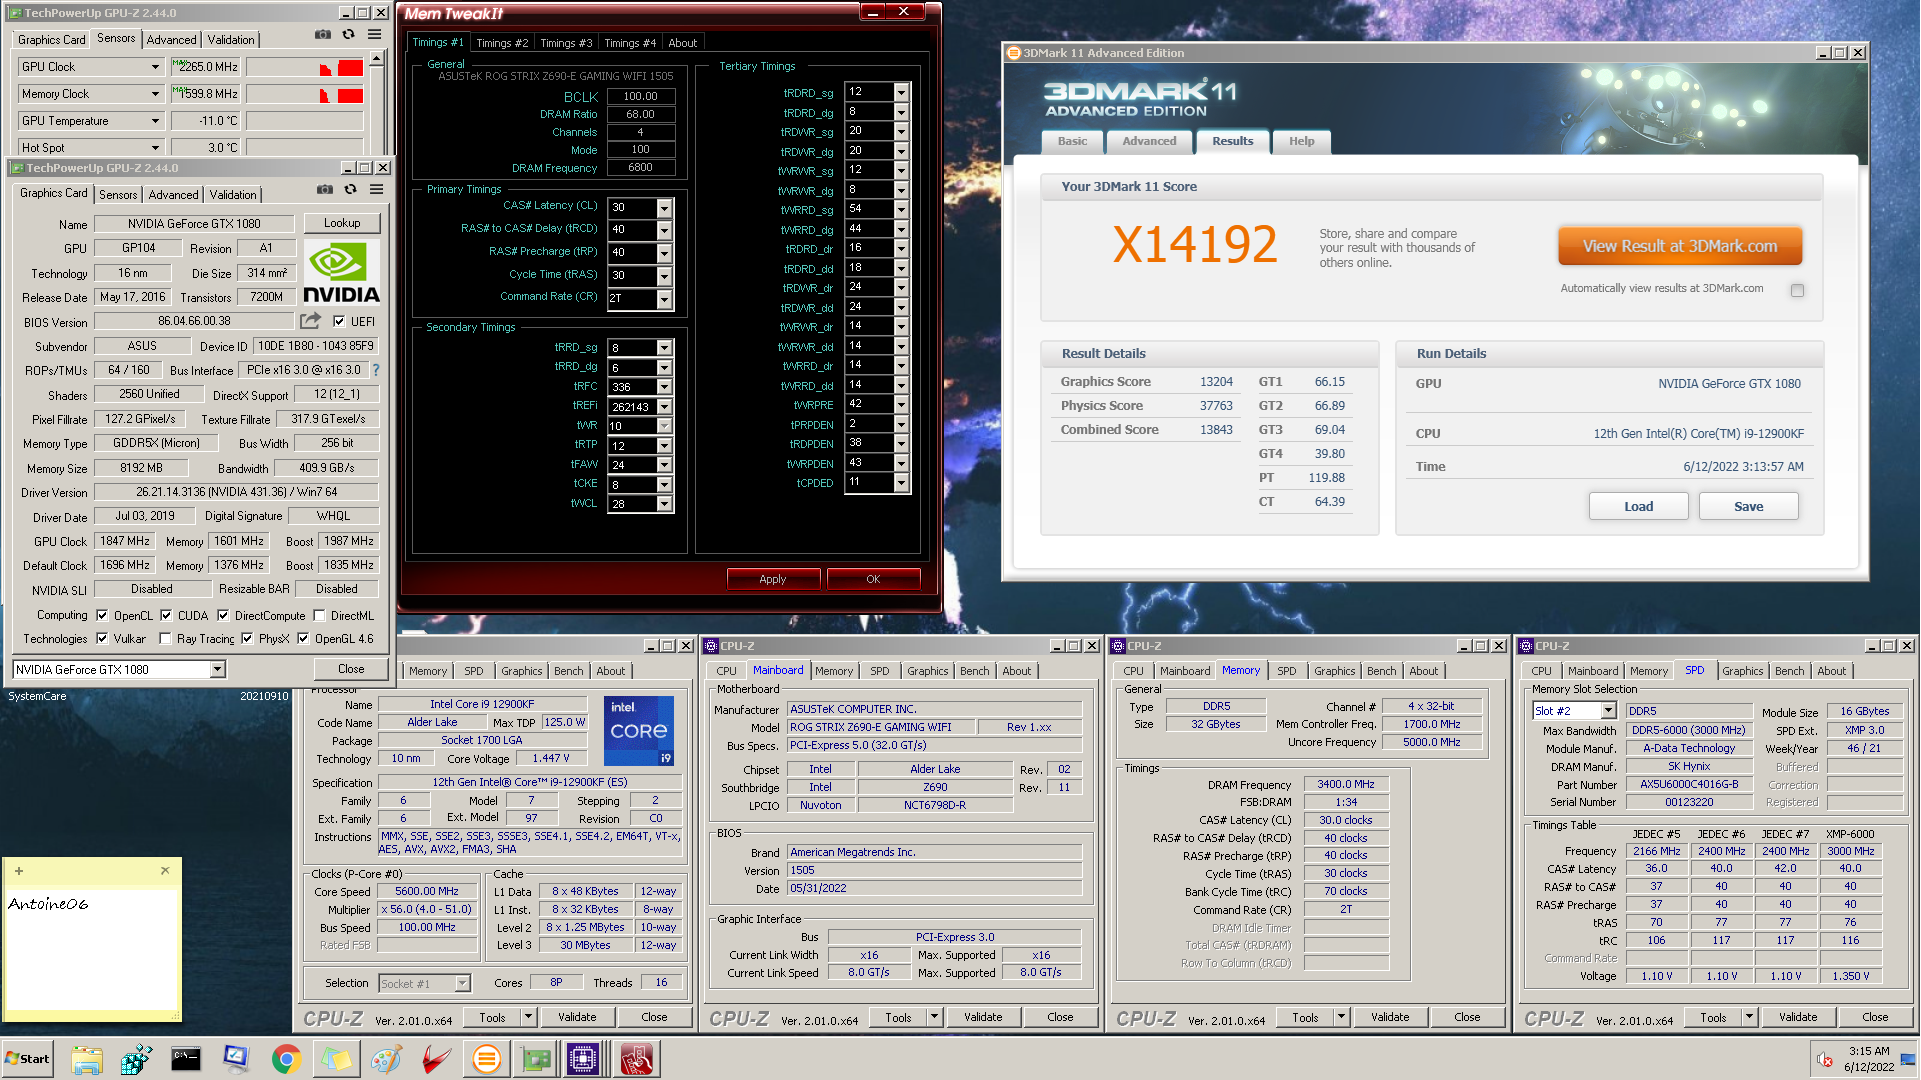Viewport: 1921px width, 1080px height.
Task: Click the system properties monitor taskbar icon
Action: click(236, 1059)
